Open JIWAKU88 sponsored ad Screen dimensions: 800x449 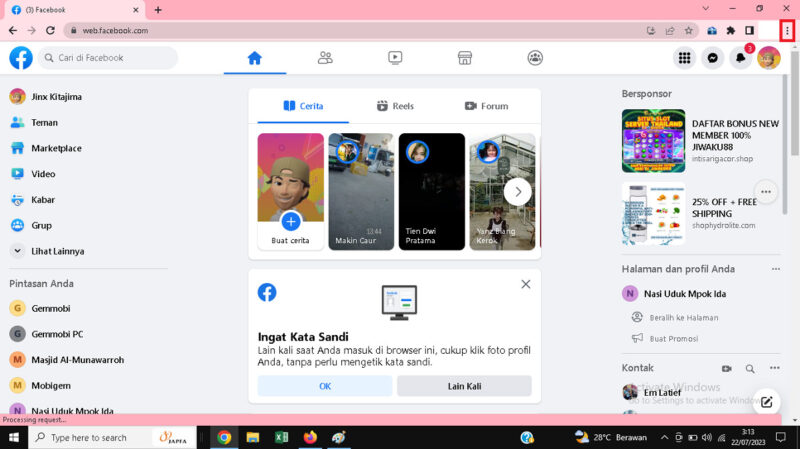tap(701, 141)
